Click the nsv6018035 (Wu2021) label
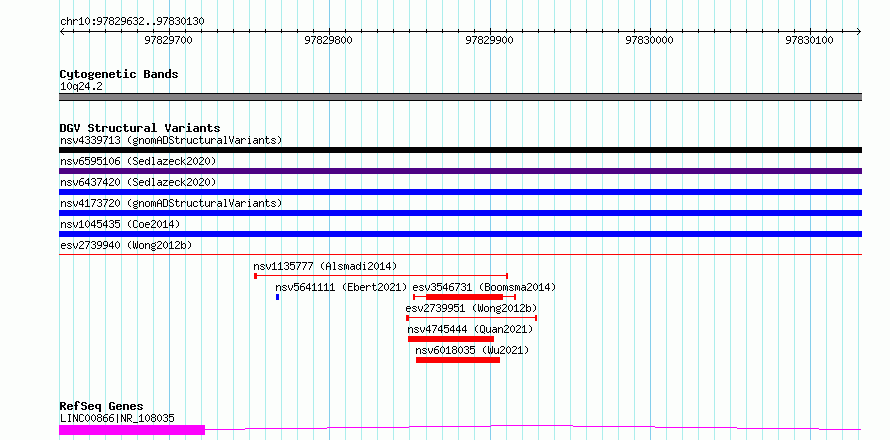Image resolution: width=890 pixels, height=440 pixels. tap(472, 350)
